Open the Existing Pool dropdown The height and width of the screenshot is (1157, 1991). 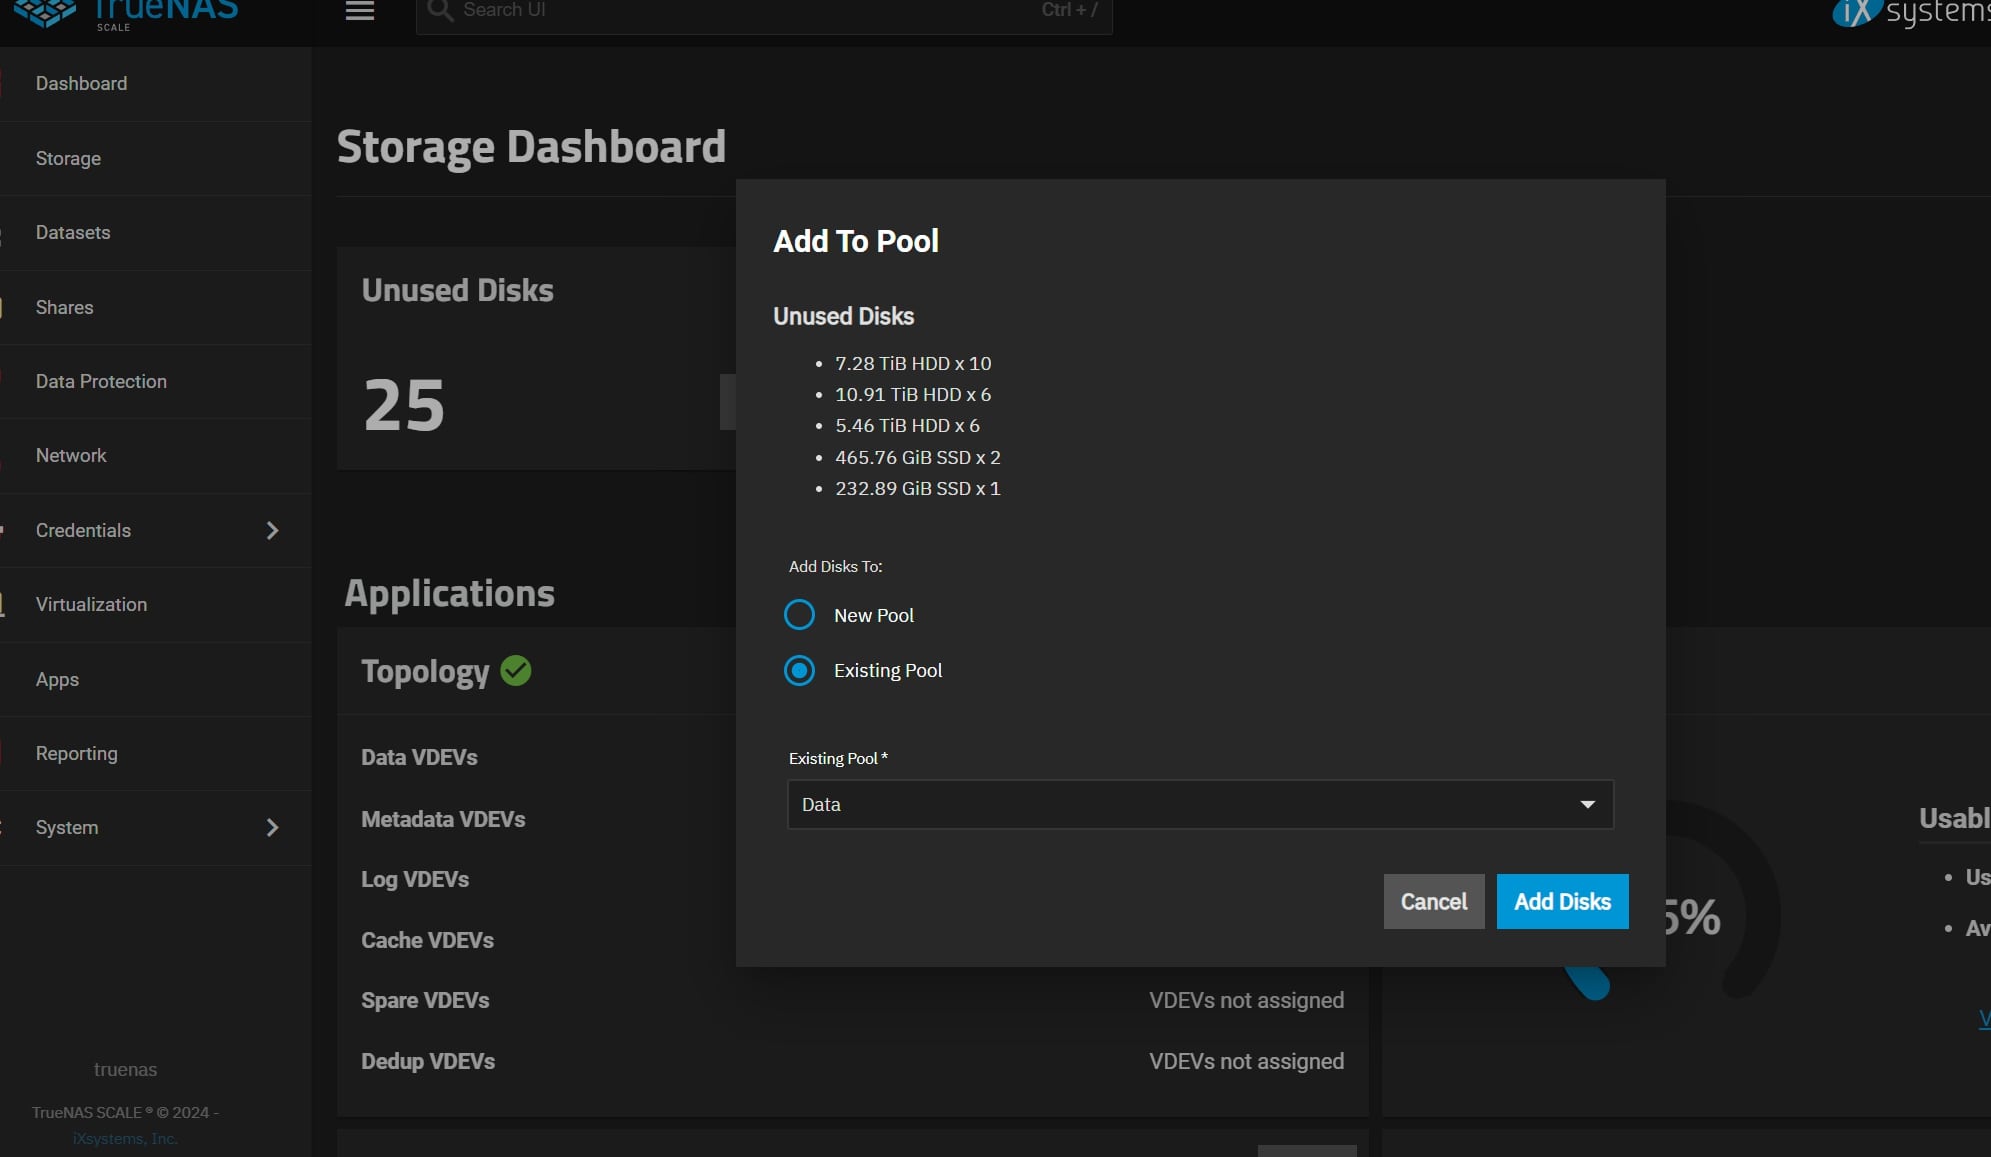(x=1200, y=804)
